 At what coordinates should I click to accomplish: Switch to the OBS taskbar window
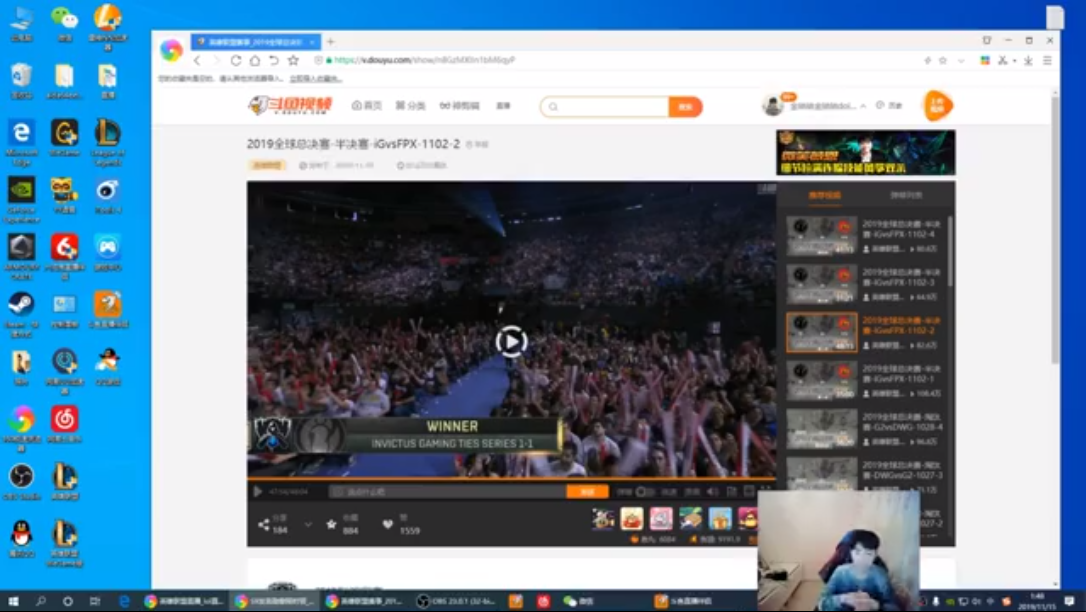456,601
